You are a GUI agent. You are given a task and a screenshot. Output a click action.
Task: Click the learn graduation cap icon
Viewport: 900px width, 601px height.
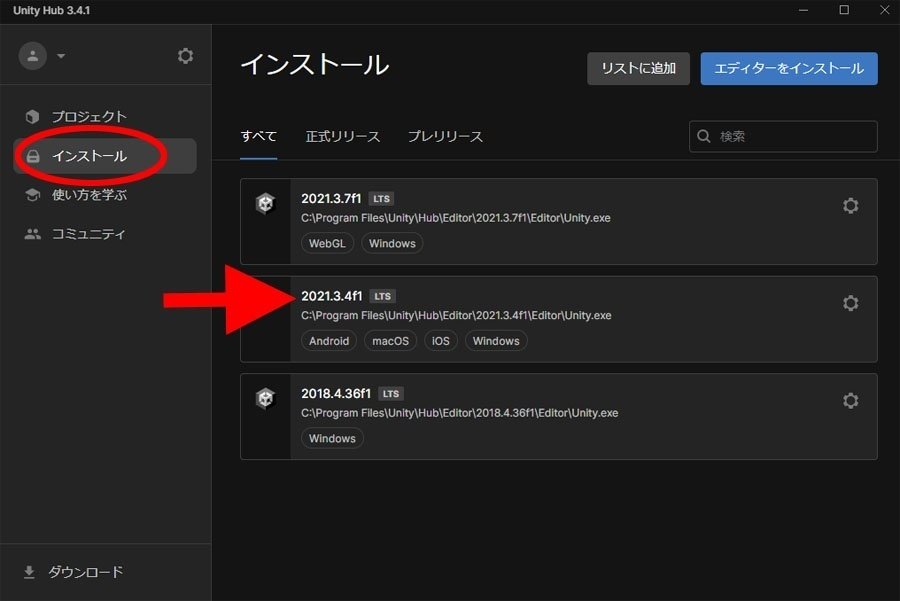tap(32, 195)
